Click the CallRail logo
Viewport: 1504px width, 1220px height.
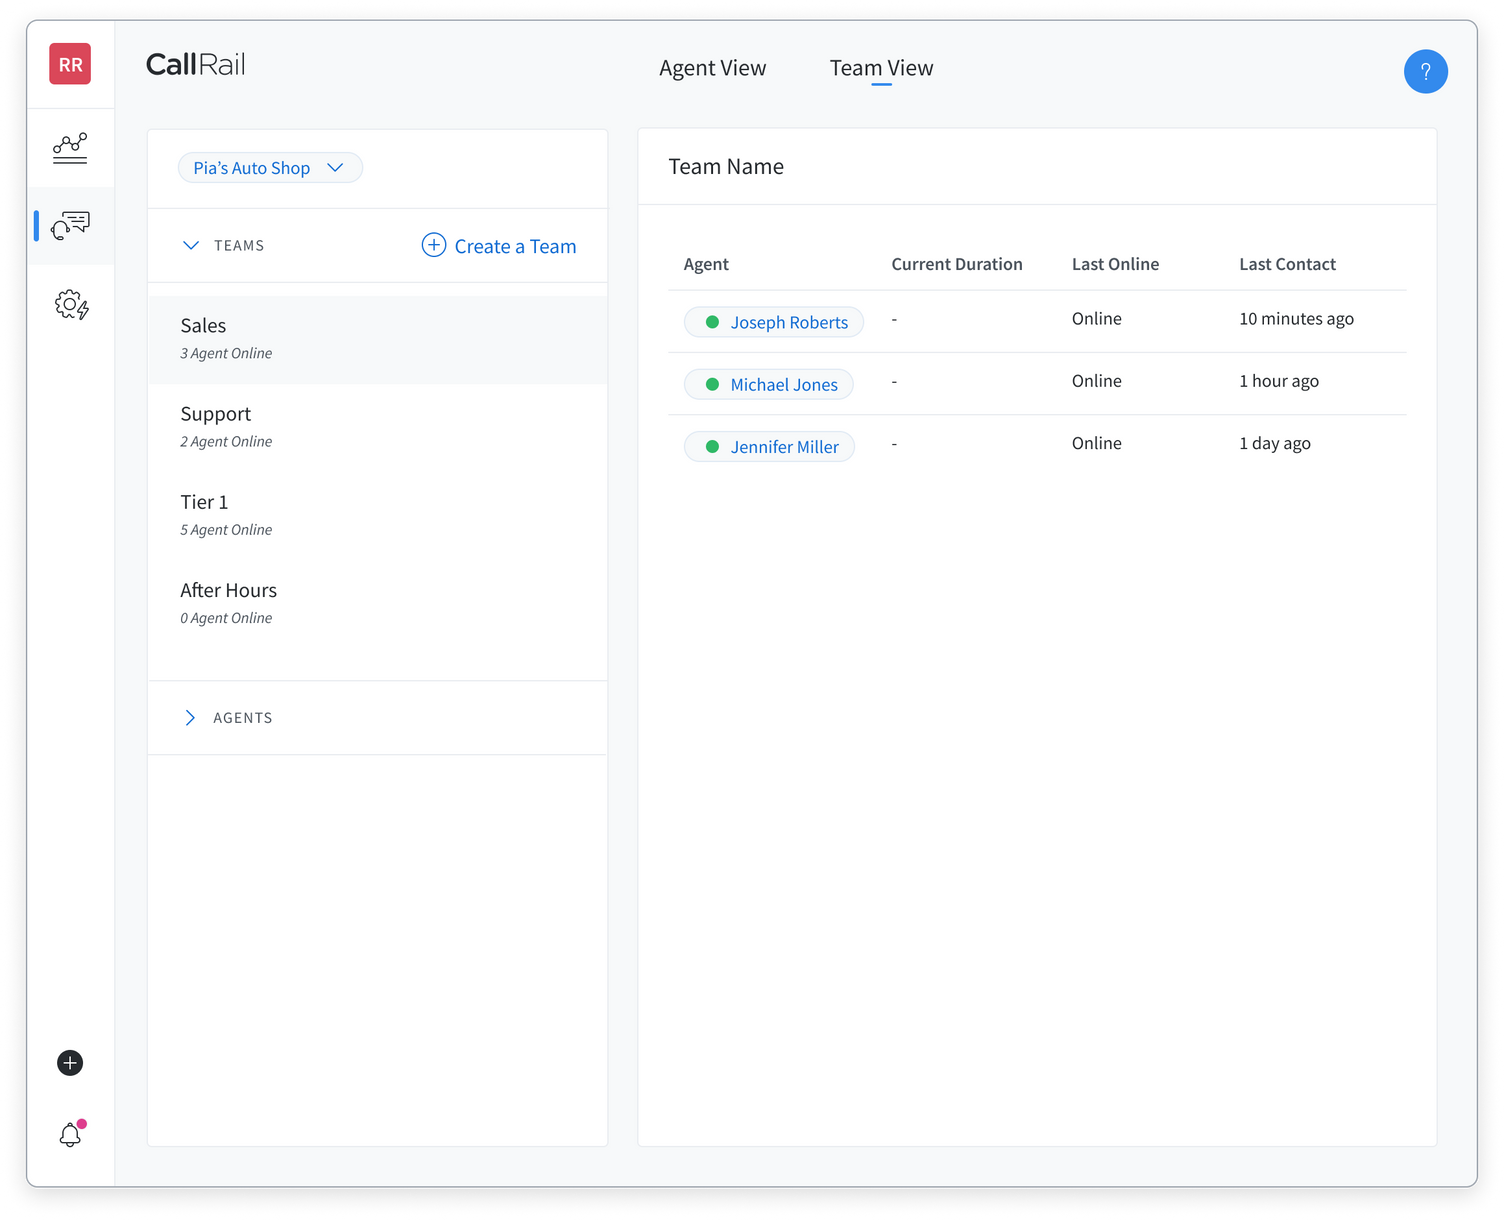196,65
